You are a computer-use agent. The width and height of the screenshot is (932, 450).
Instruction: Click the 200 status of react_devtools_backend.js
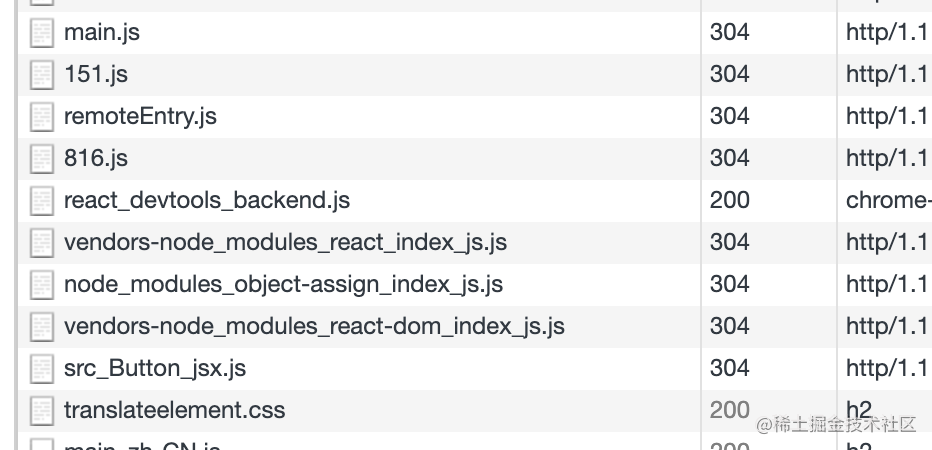[729, 201]
